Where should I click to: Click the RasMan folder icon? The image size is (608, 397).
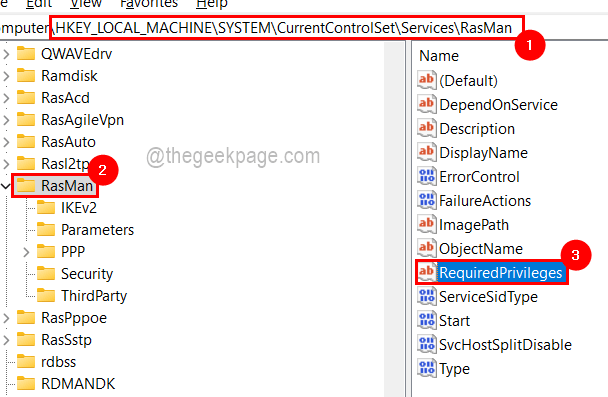point(26,185)
